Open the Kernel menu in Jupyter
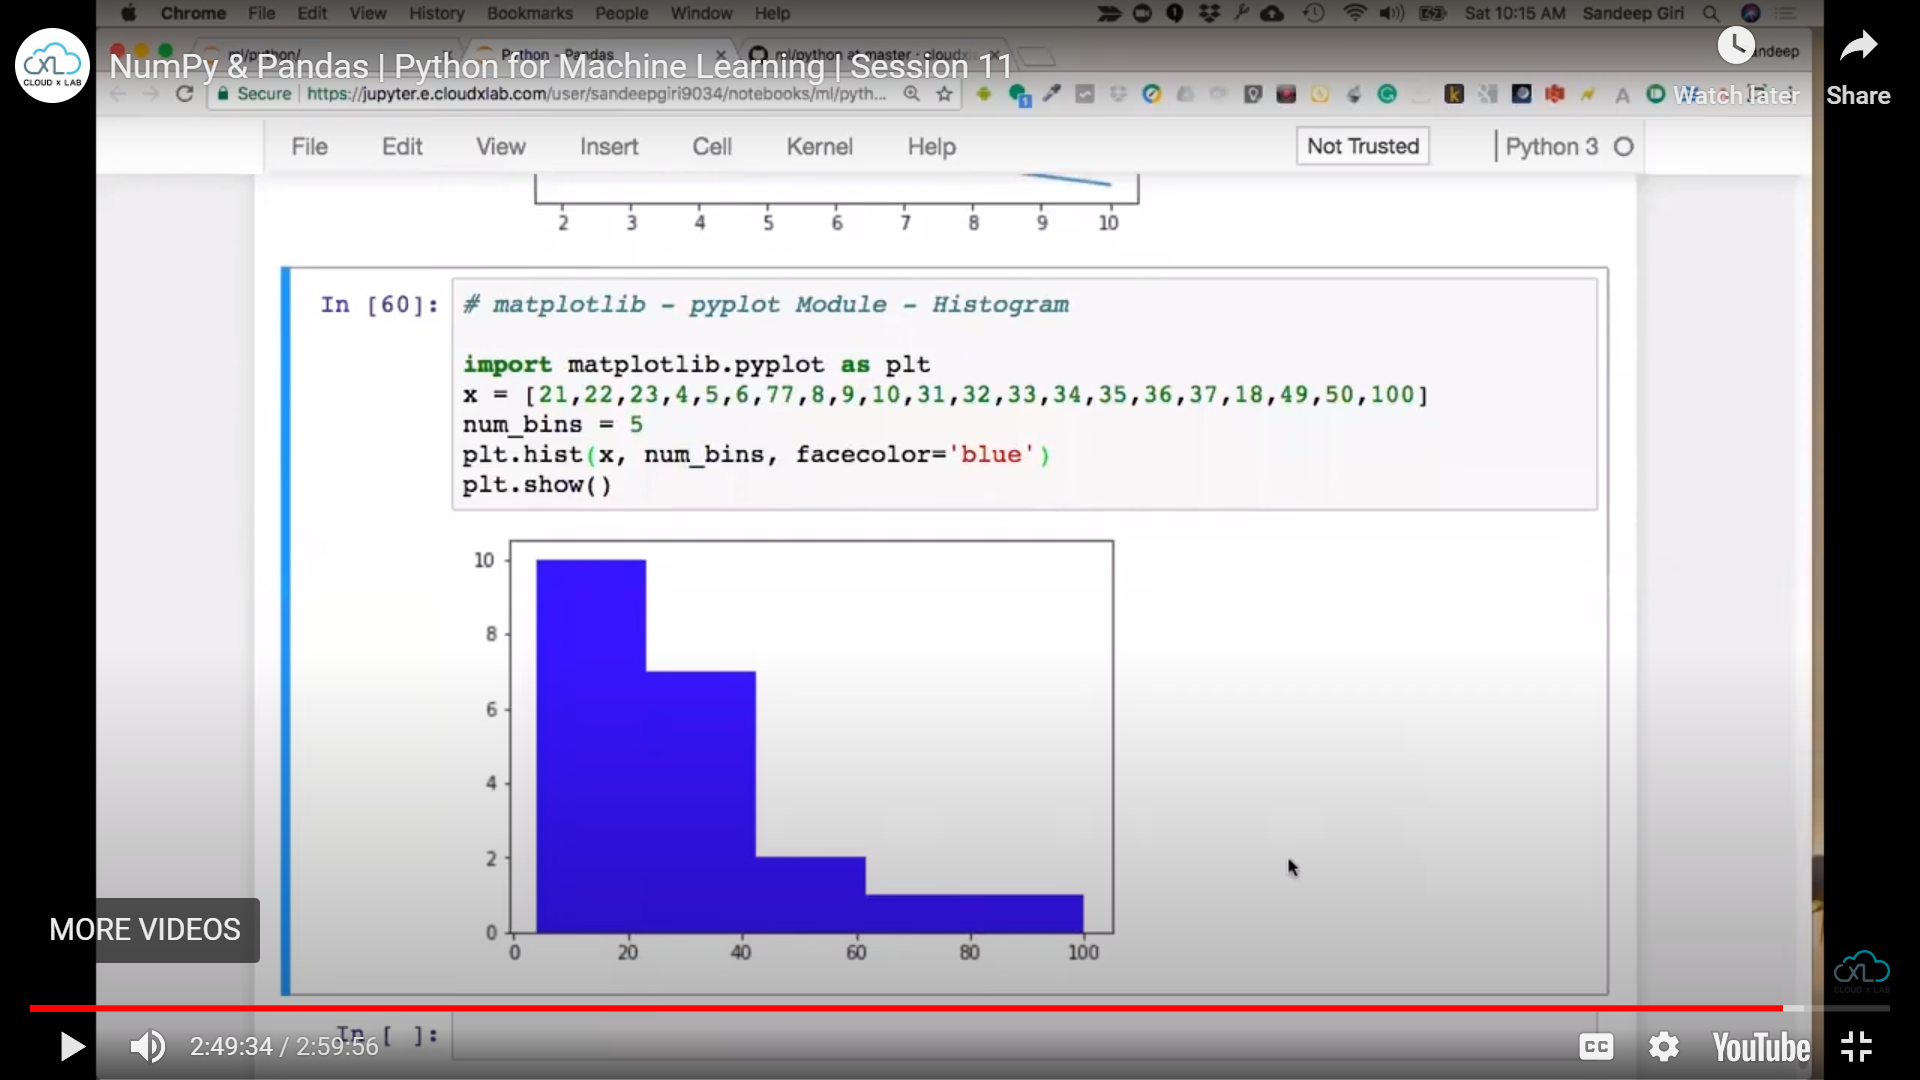This screenshot has height=1080, width=1920. 819,146
